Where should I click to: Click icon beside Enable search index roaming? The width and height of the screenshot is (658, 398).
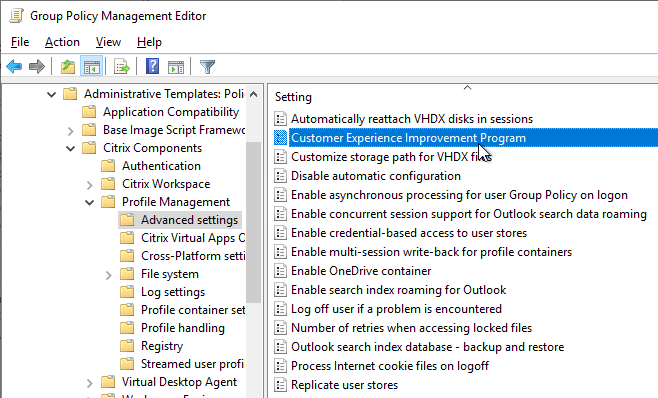[280, 290]
